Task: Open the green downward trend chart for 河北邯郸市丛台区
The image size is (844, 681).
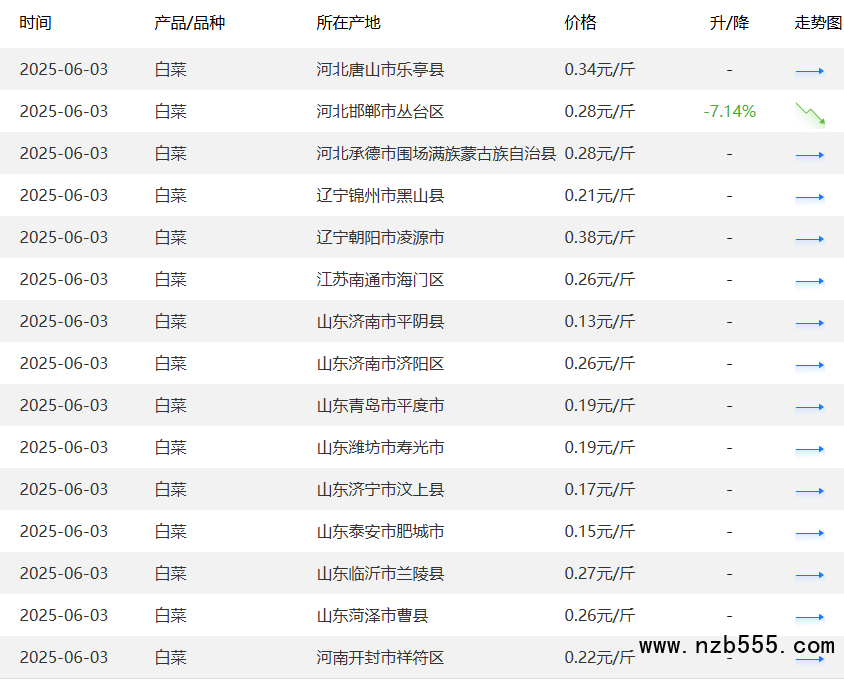Action: pos(810,114)
